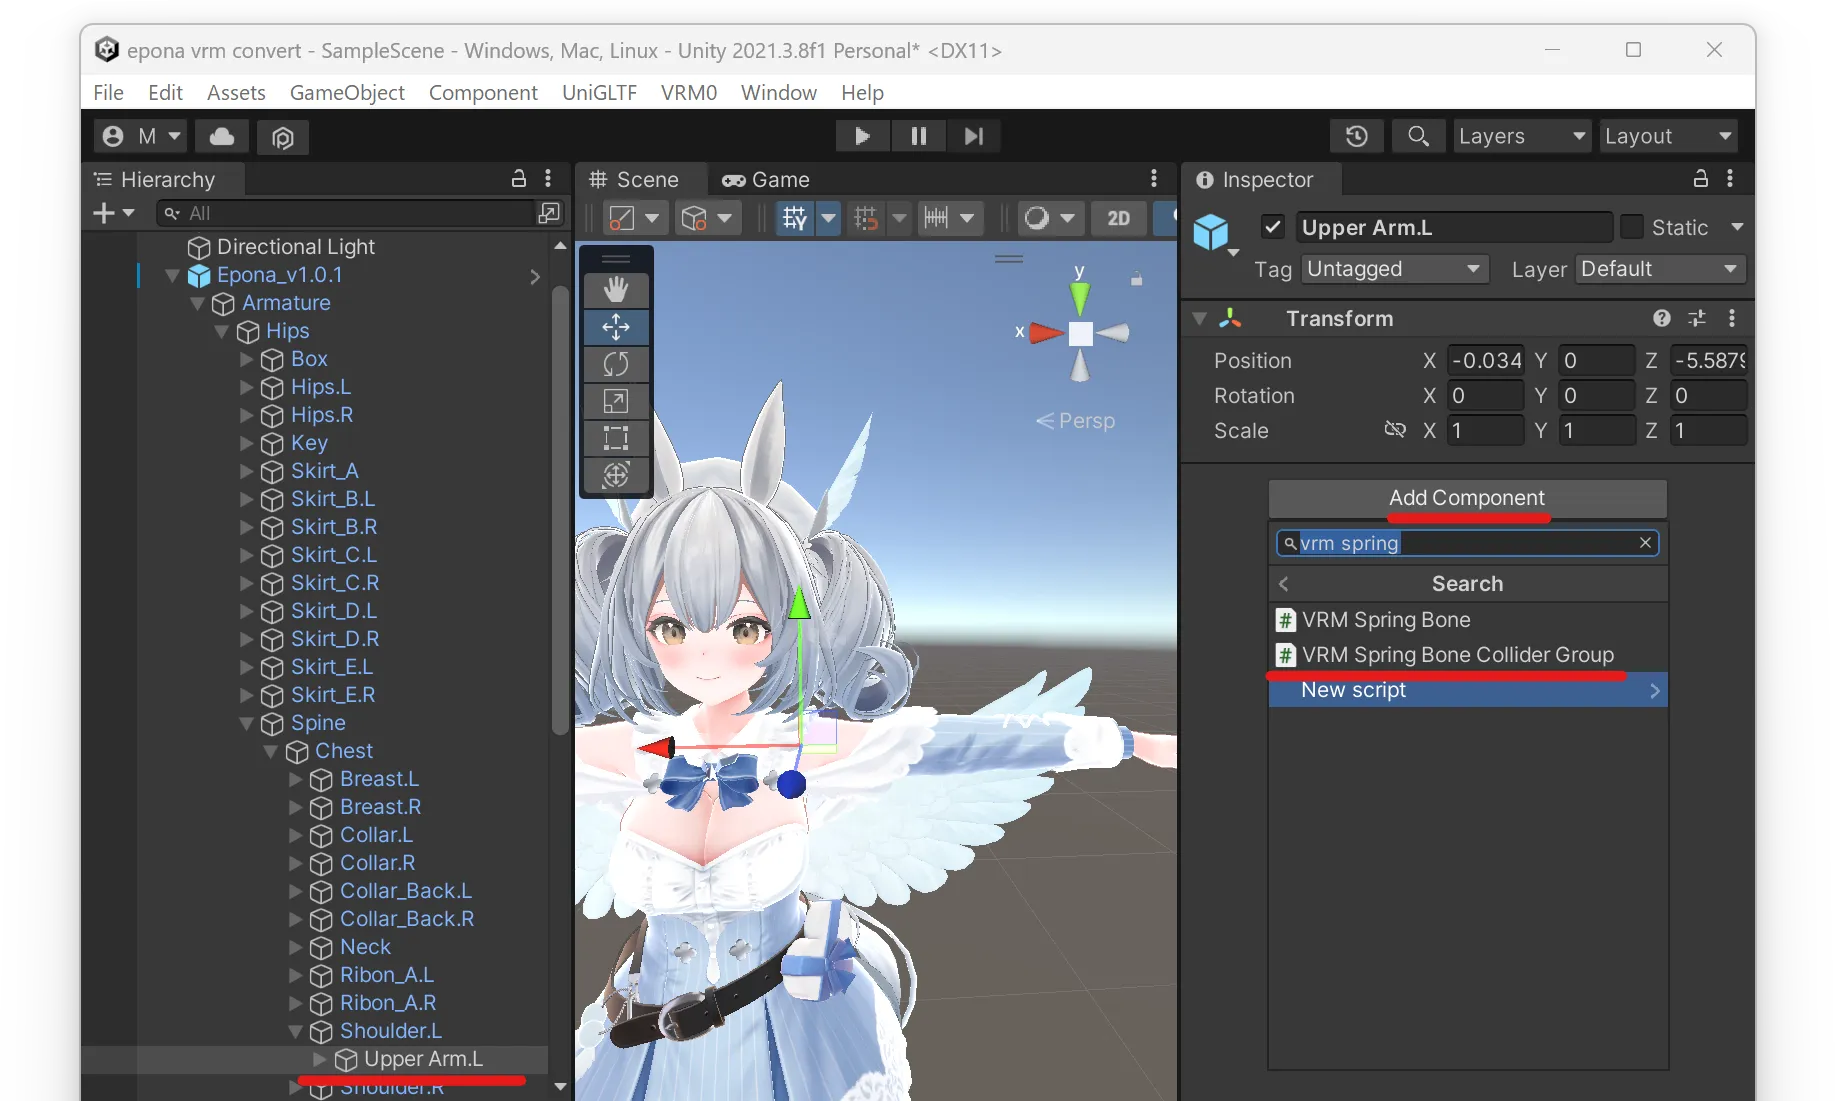Select the Rect tool
The width and height of the screenshot is (1837, 1101).
(616, 438)
